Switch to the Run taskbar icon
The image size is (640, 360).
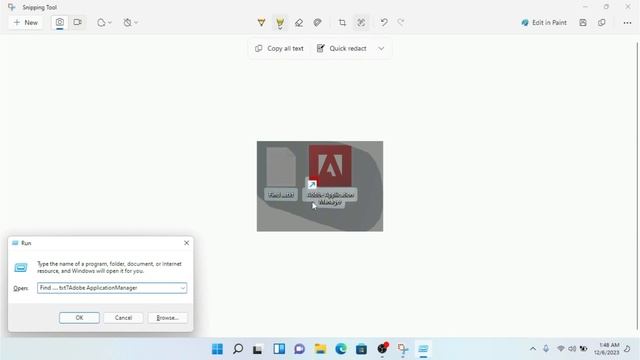(x=423, y=349)
